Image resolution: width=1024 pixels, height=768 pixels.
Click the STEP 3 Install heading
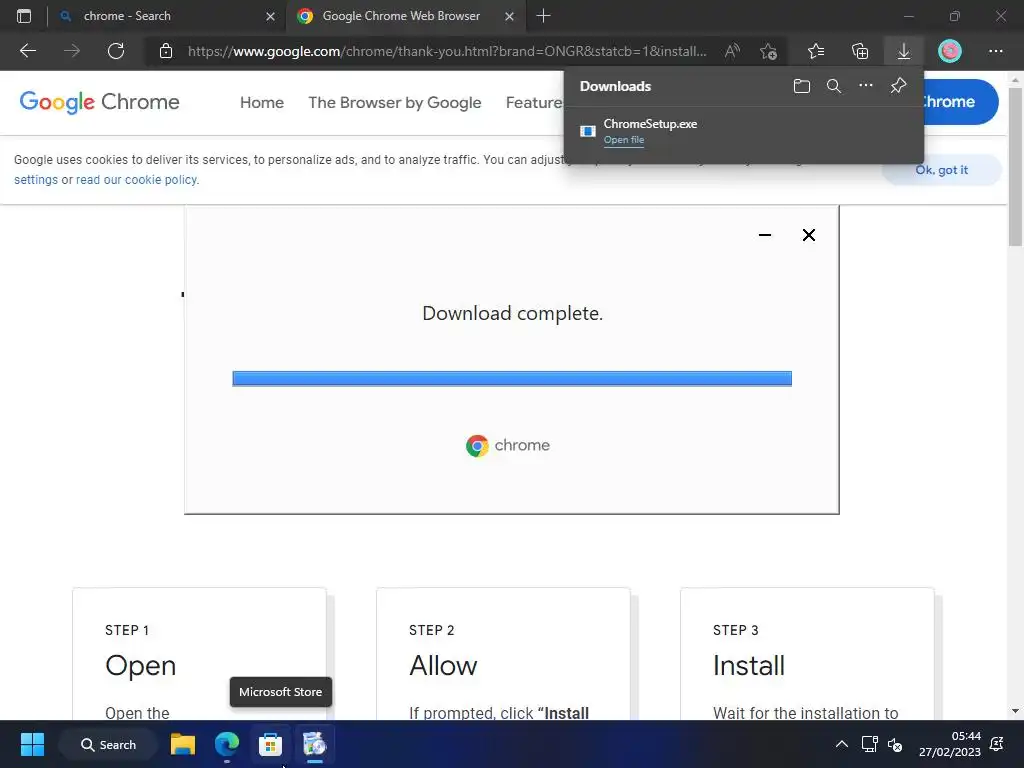pos(748,665)
